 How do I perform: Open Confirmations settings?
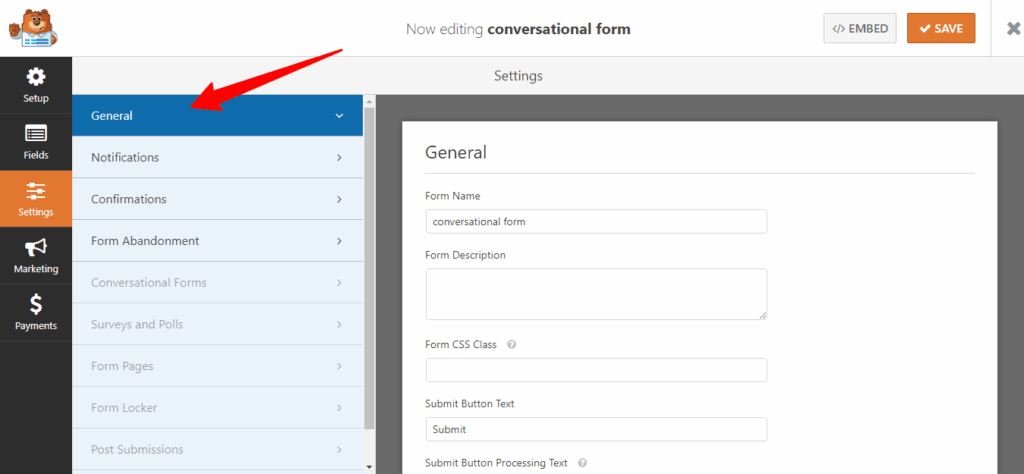[x=217, y=199]
